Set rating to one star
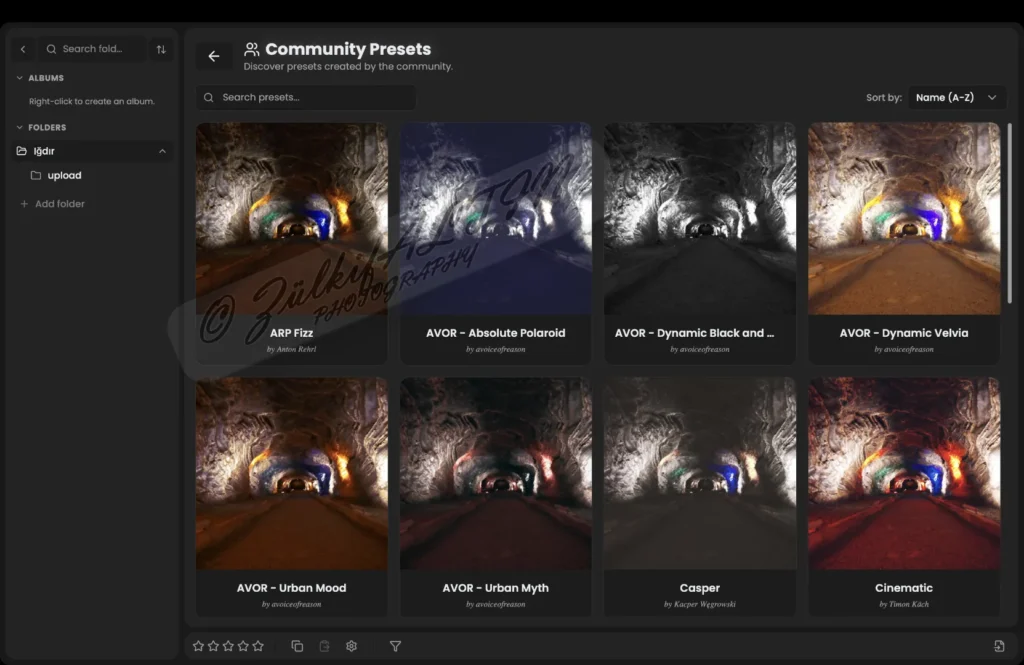The height and width of the screenshot is (665, 1024). (x=199, y=646)
